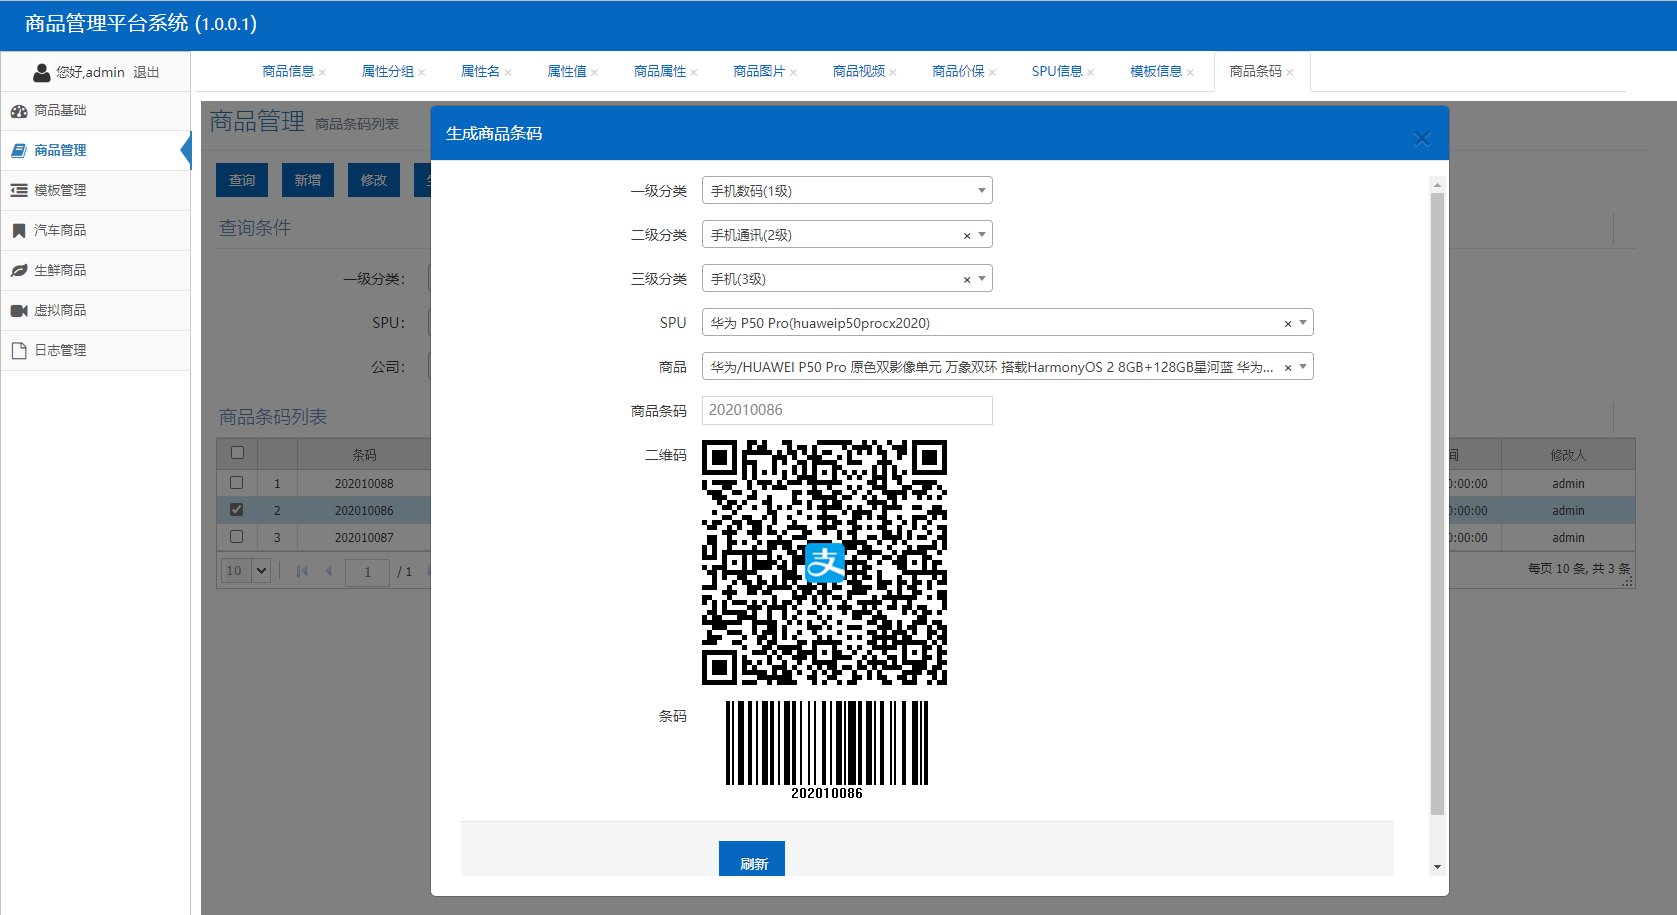Click the 修改 button
The width and height of the screenshot is (1677, 915).
click(x=374, y=180)
